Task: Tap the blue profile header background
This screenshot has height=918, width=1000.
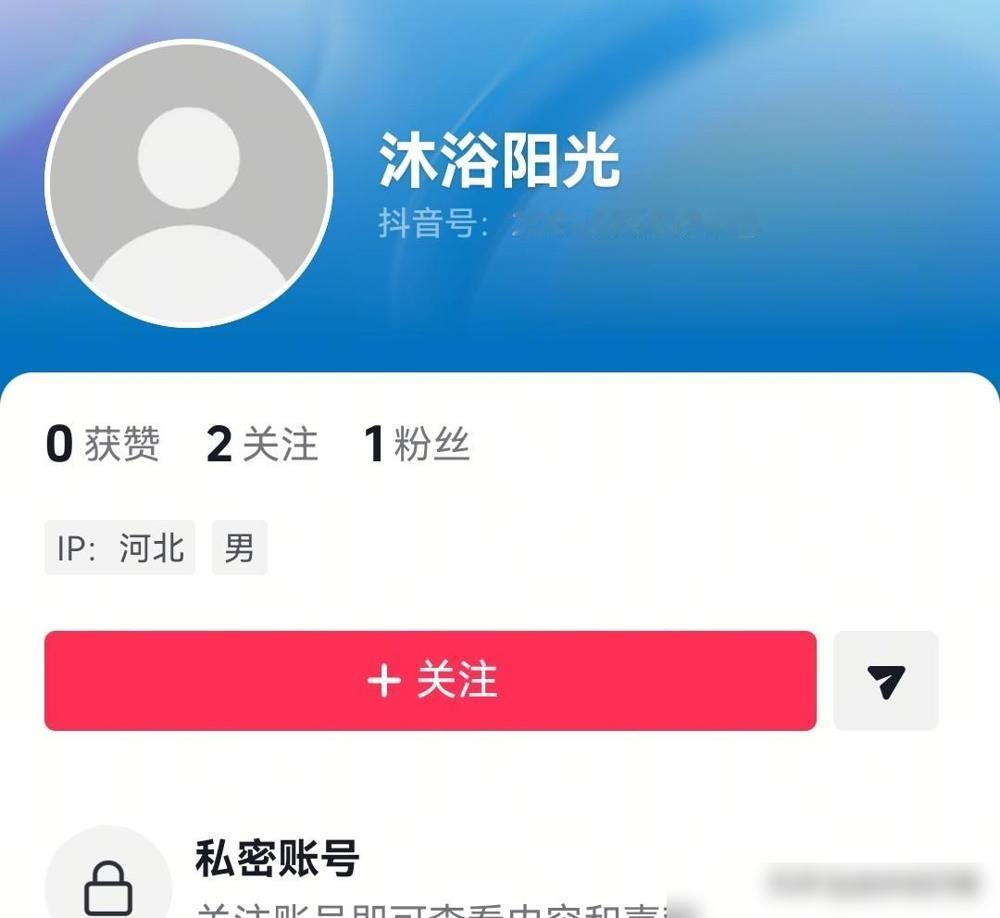Action: point(765,96)
